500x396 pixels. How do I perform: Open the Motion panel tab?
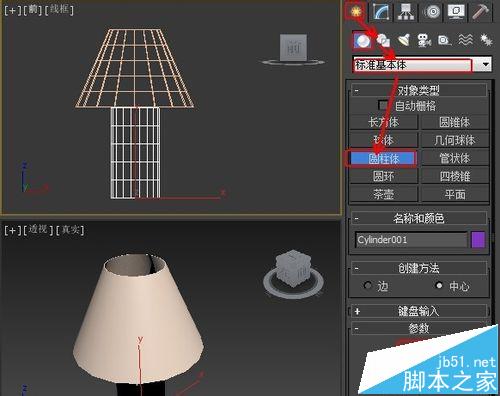tap(432, 12)
